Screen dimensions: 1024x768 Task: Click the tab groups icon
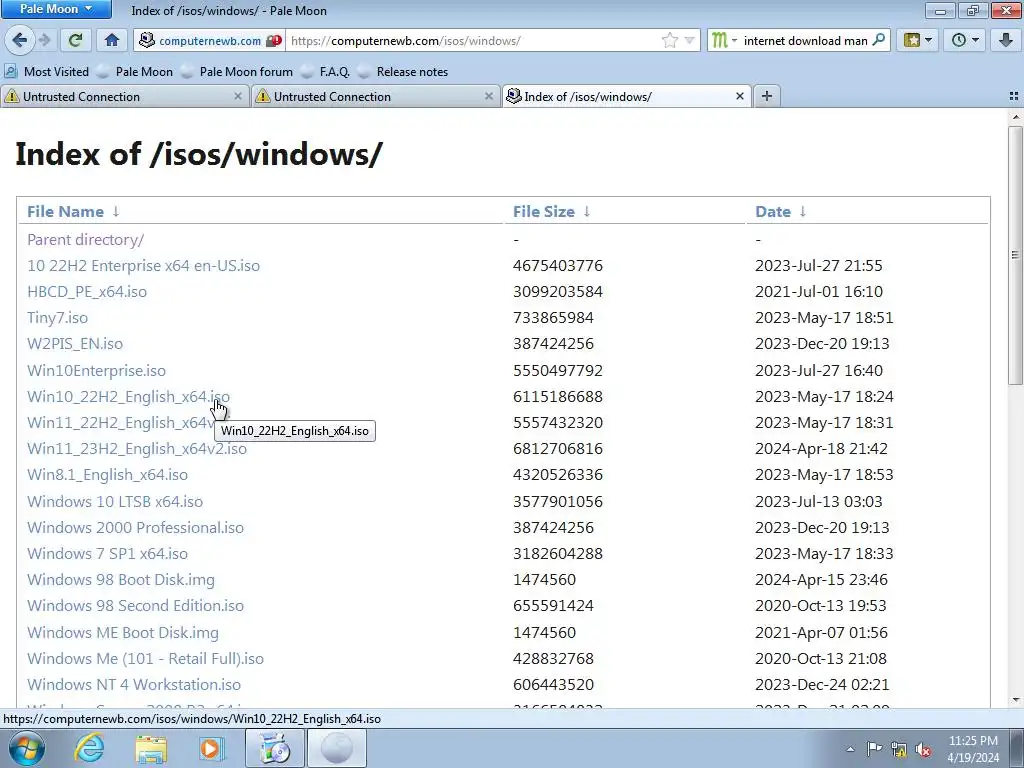(1014, 96)
